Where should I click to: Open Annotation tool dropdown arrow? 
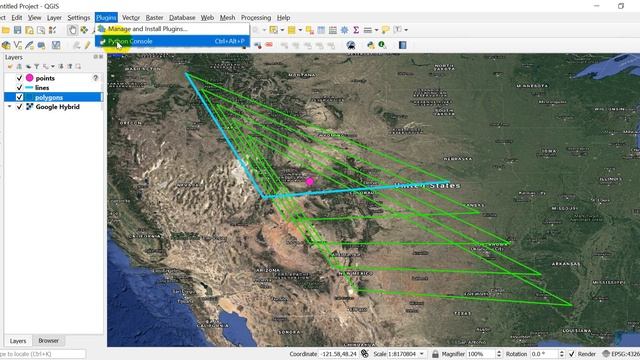pos(406,30)
